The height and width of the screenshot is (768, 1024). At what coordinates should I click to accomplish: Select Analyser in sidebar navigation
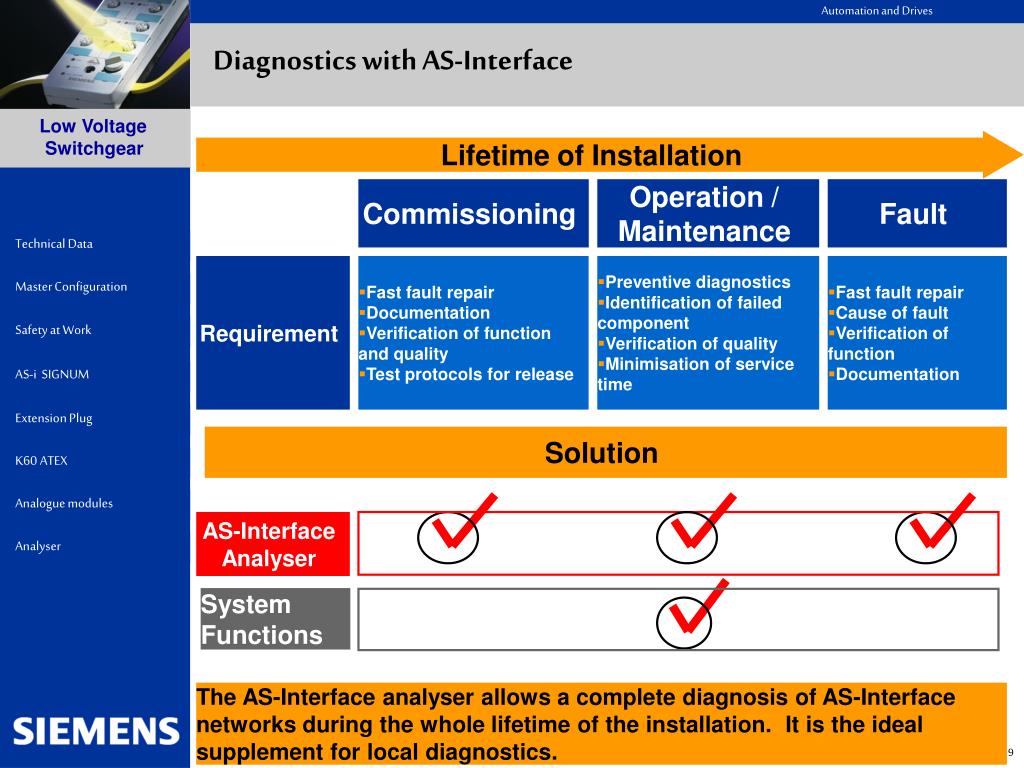click(38, 546)
